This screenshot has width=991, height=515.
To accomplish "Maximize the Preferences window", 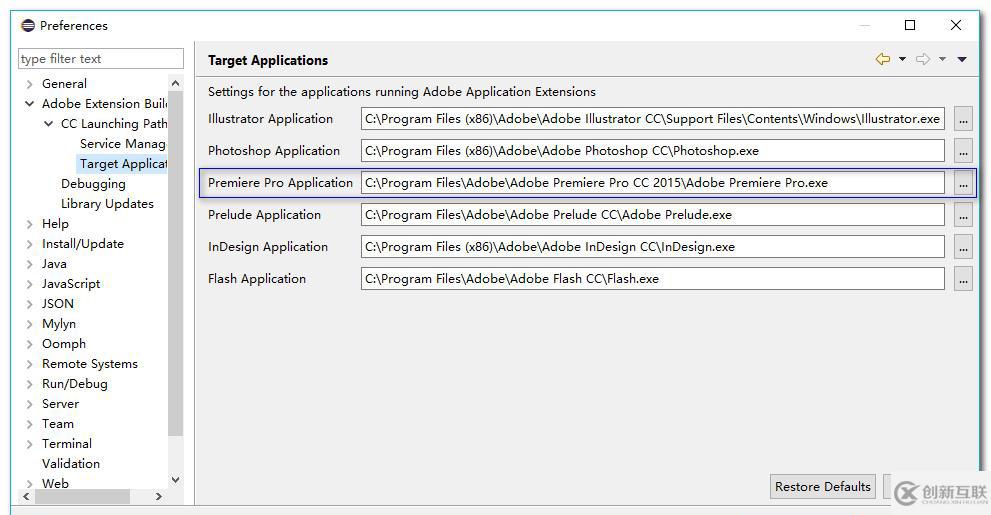I will point(910,25).
